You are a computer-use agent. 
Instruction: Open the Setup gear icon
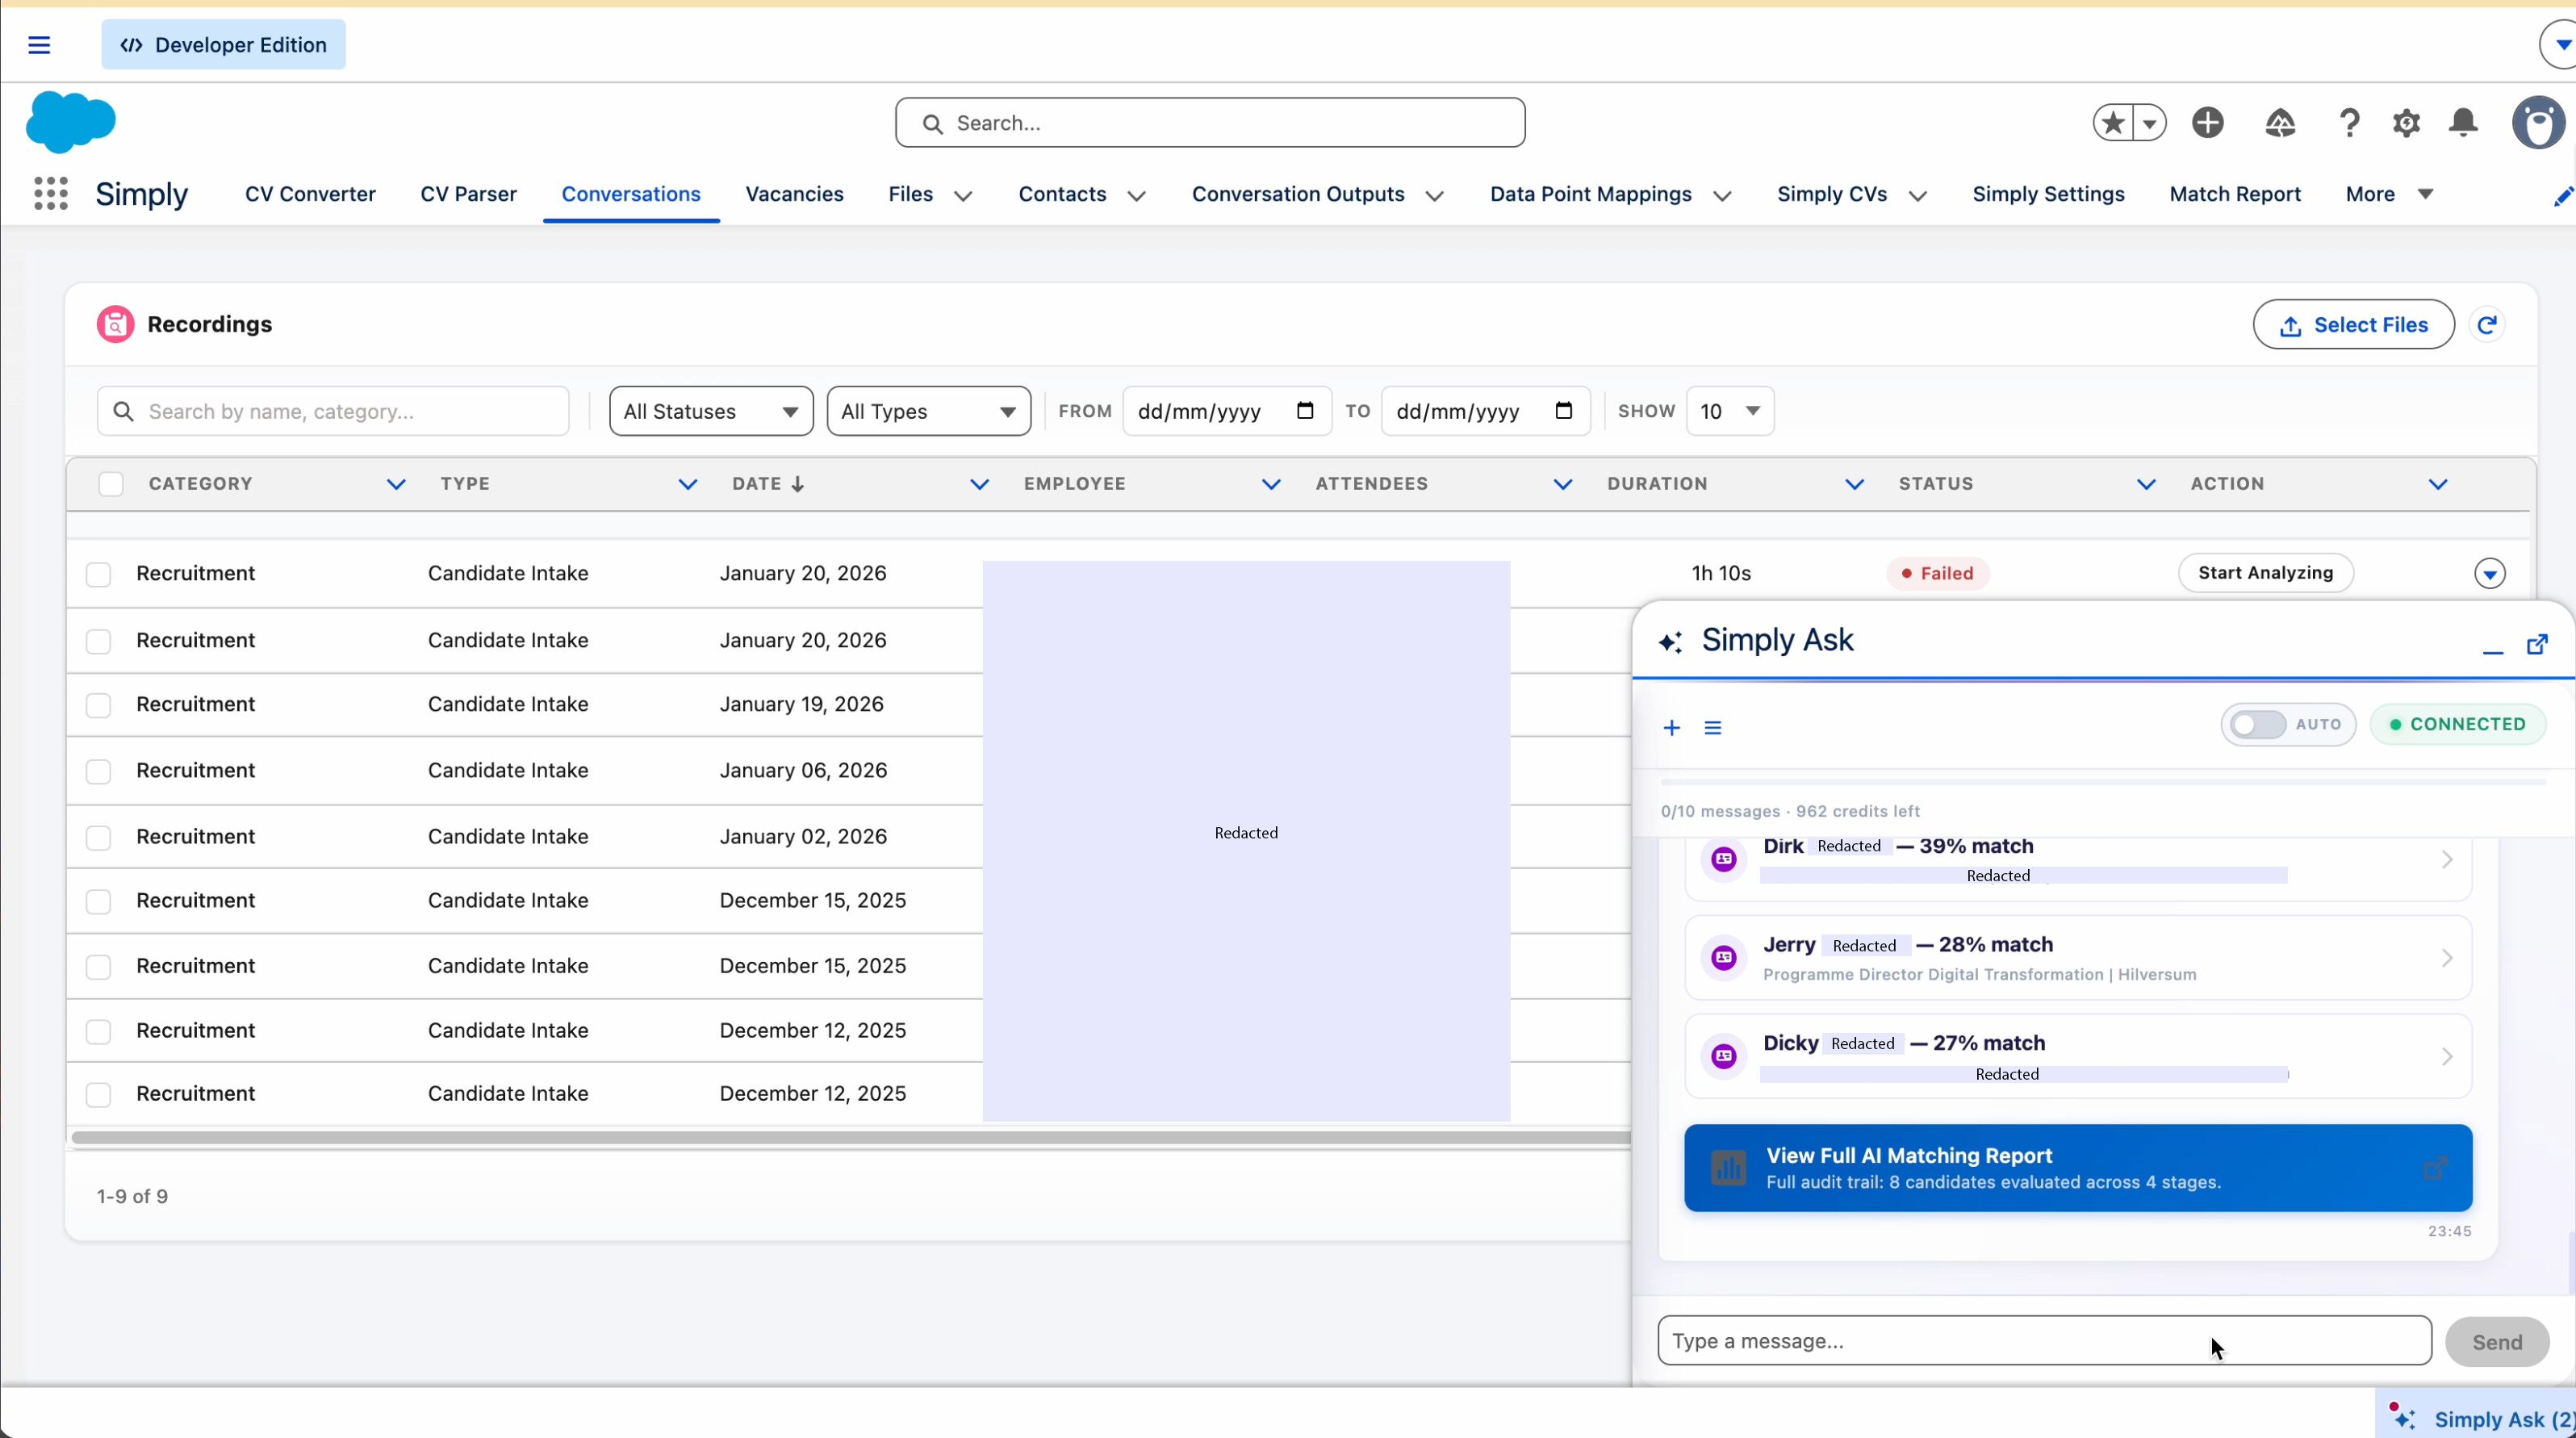(2406, 123)
